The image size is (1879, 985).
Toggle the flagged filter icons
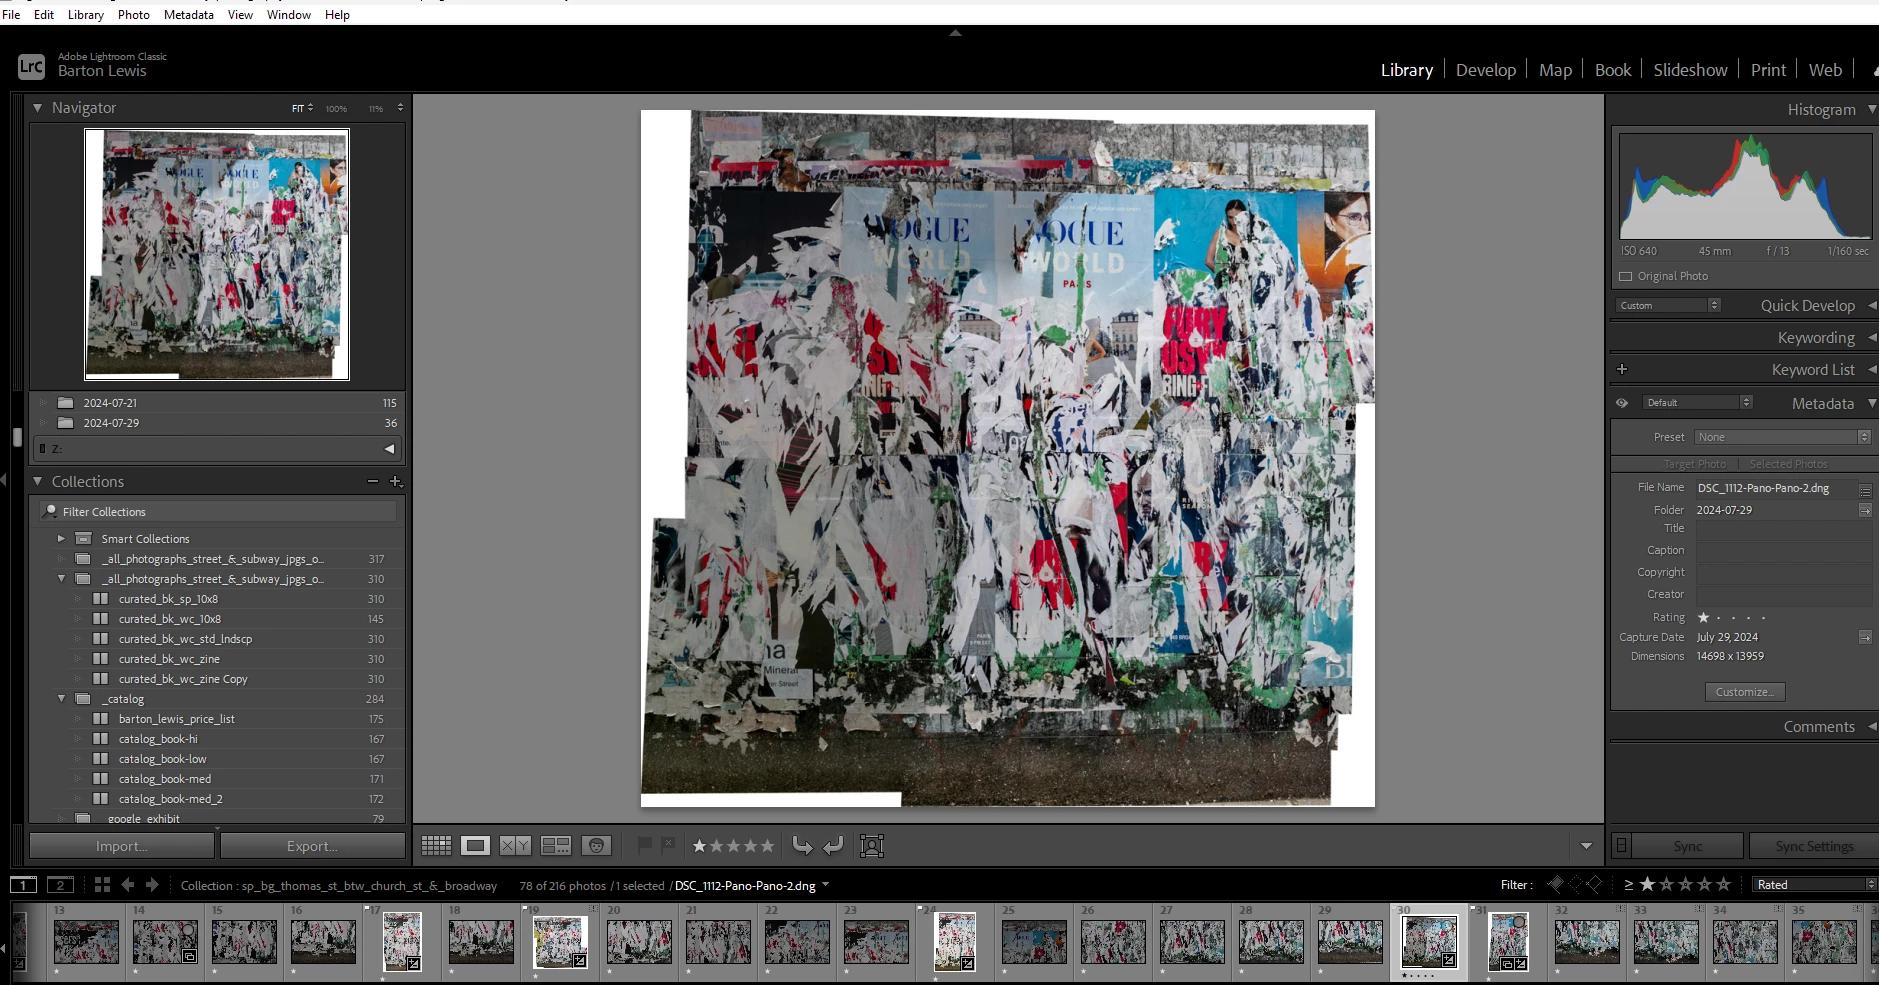tap(1575, 884)
